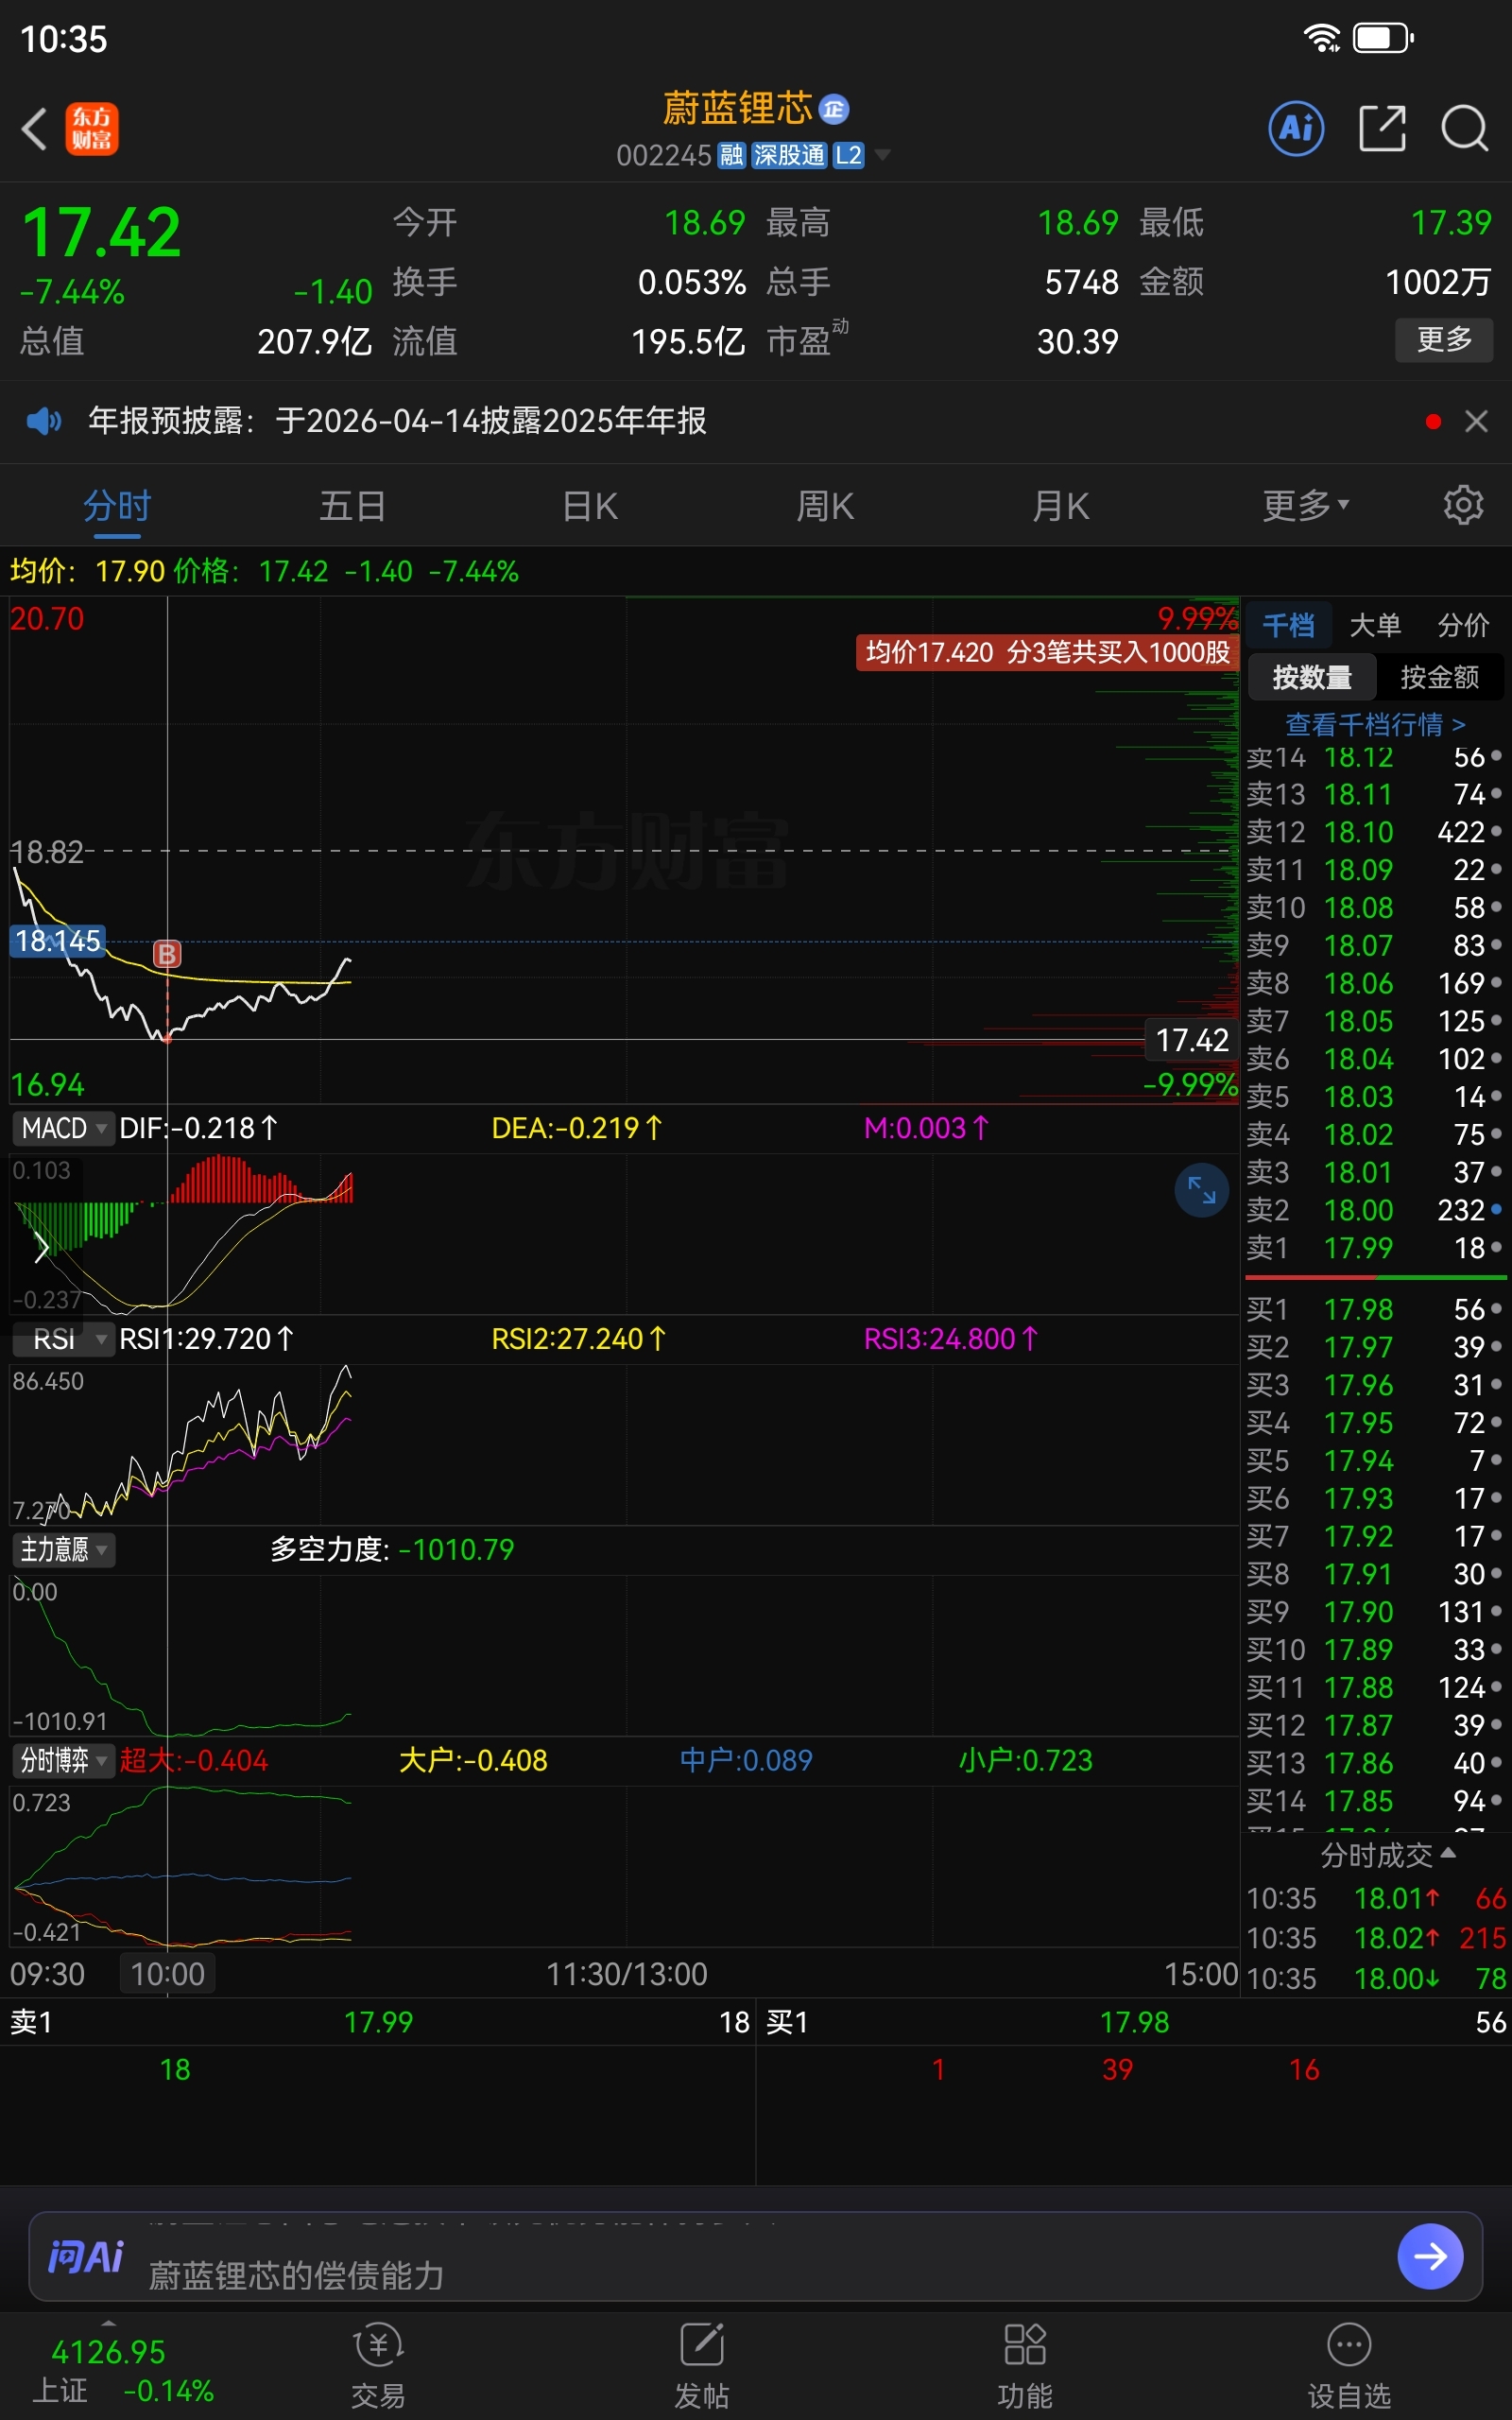Viewport: 1512px width, 2420px height.
Task: Expand the left side chevron panel
Action: click(x=41, y=1246)
